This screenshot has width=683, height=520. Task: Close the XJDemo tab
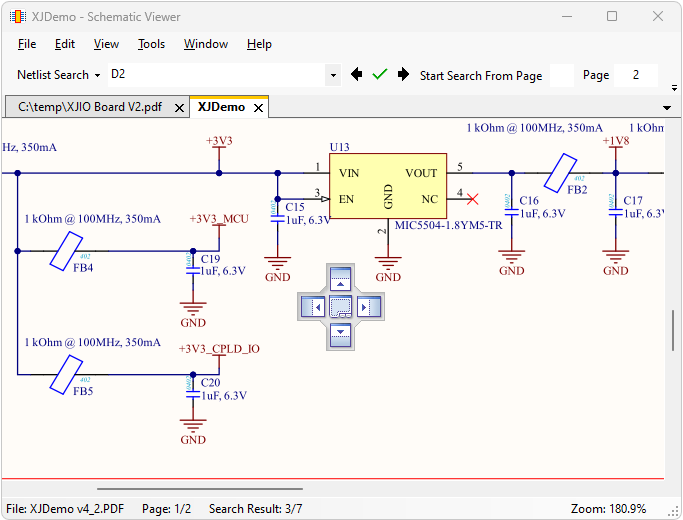[x=258, y=108]
